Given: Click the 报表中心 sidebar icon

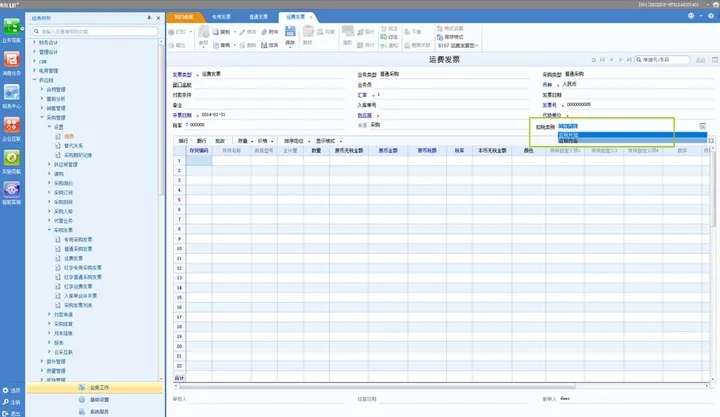Looking at the screenshot, I should (11, 94).
